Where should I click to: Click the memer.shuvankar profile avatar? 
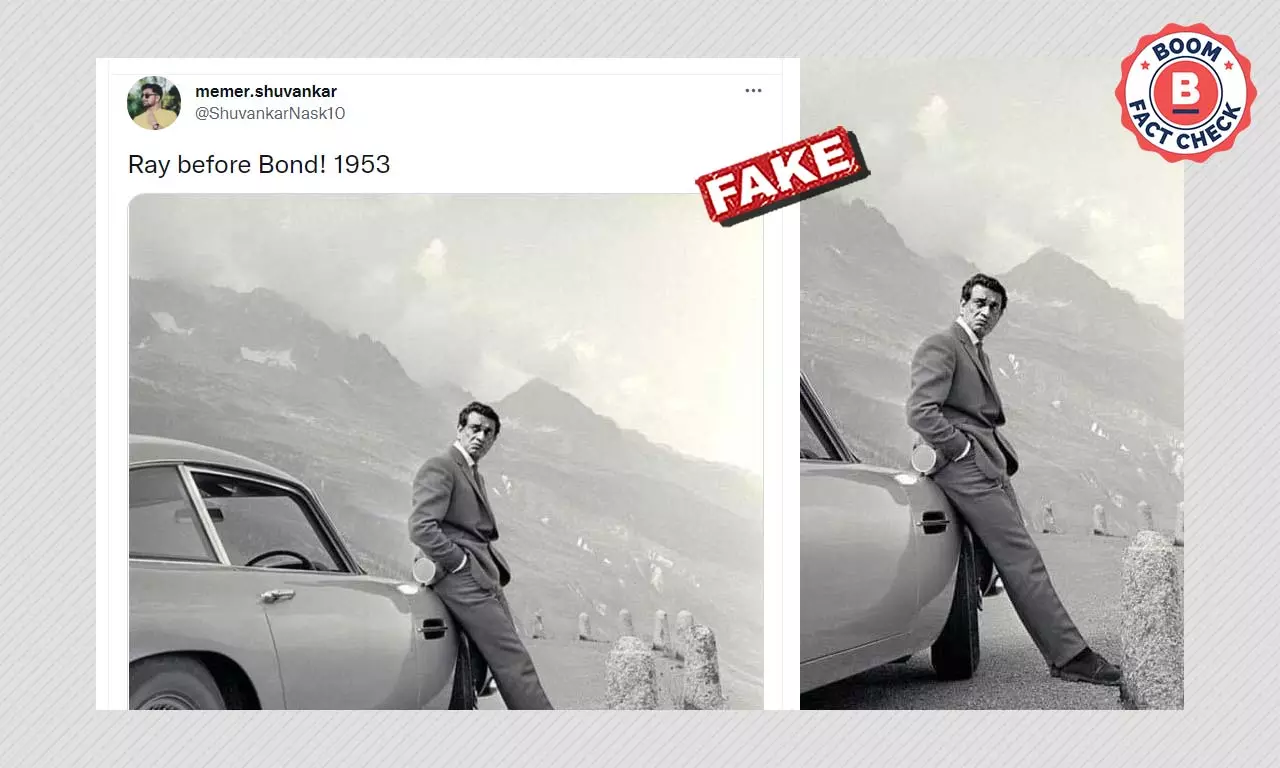click(154, 103)
